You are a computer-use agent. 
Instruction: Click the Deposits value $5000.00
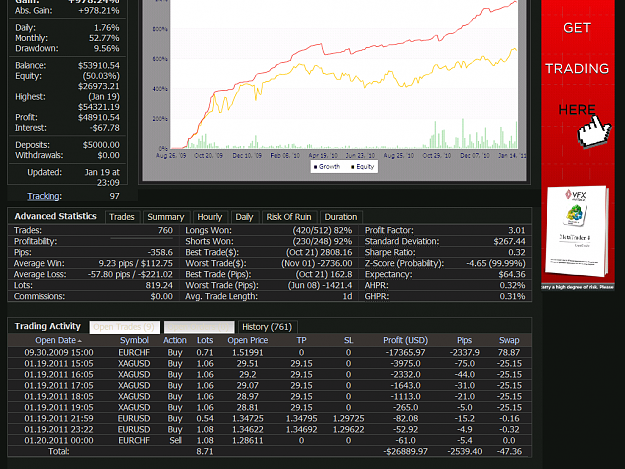tap(101, 145)
